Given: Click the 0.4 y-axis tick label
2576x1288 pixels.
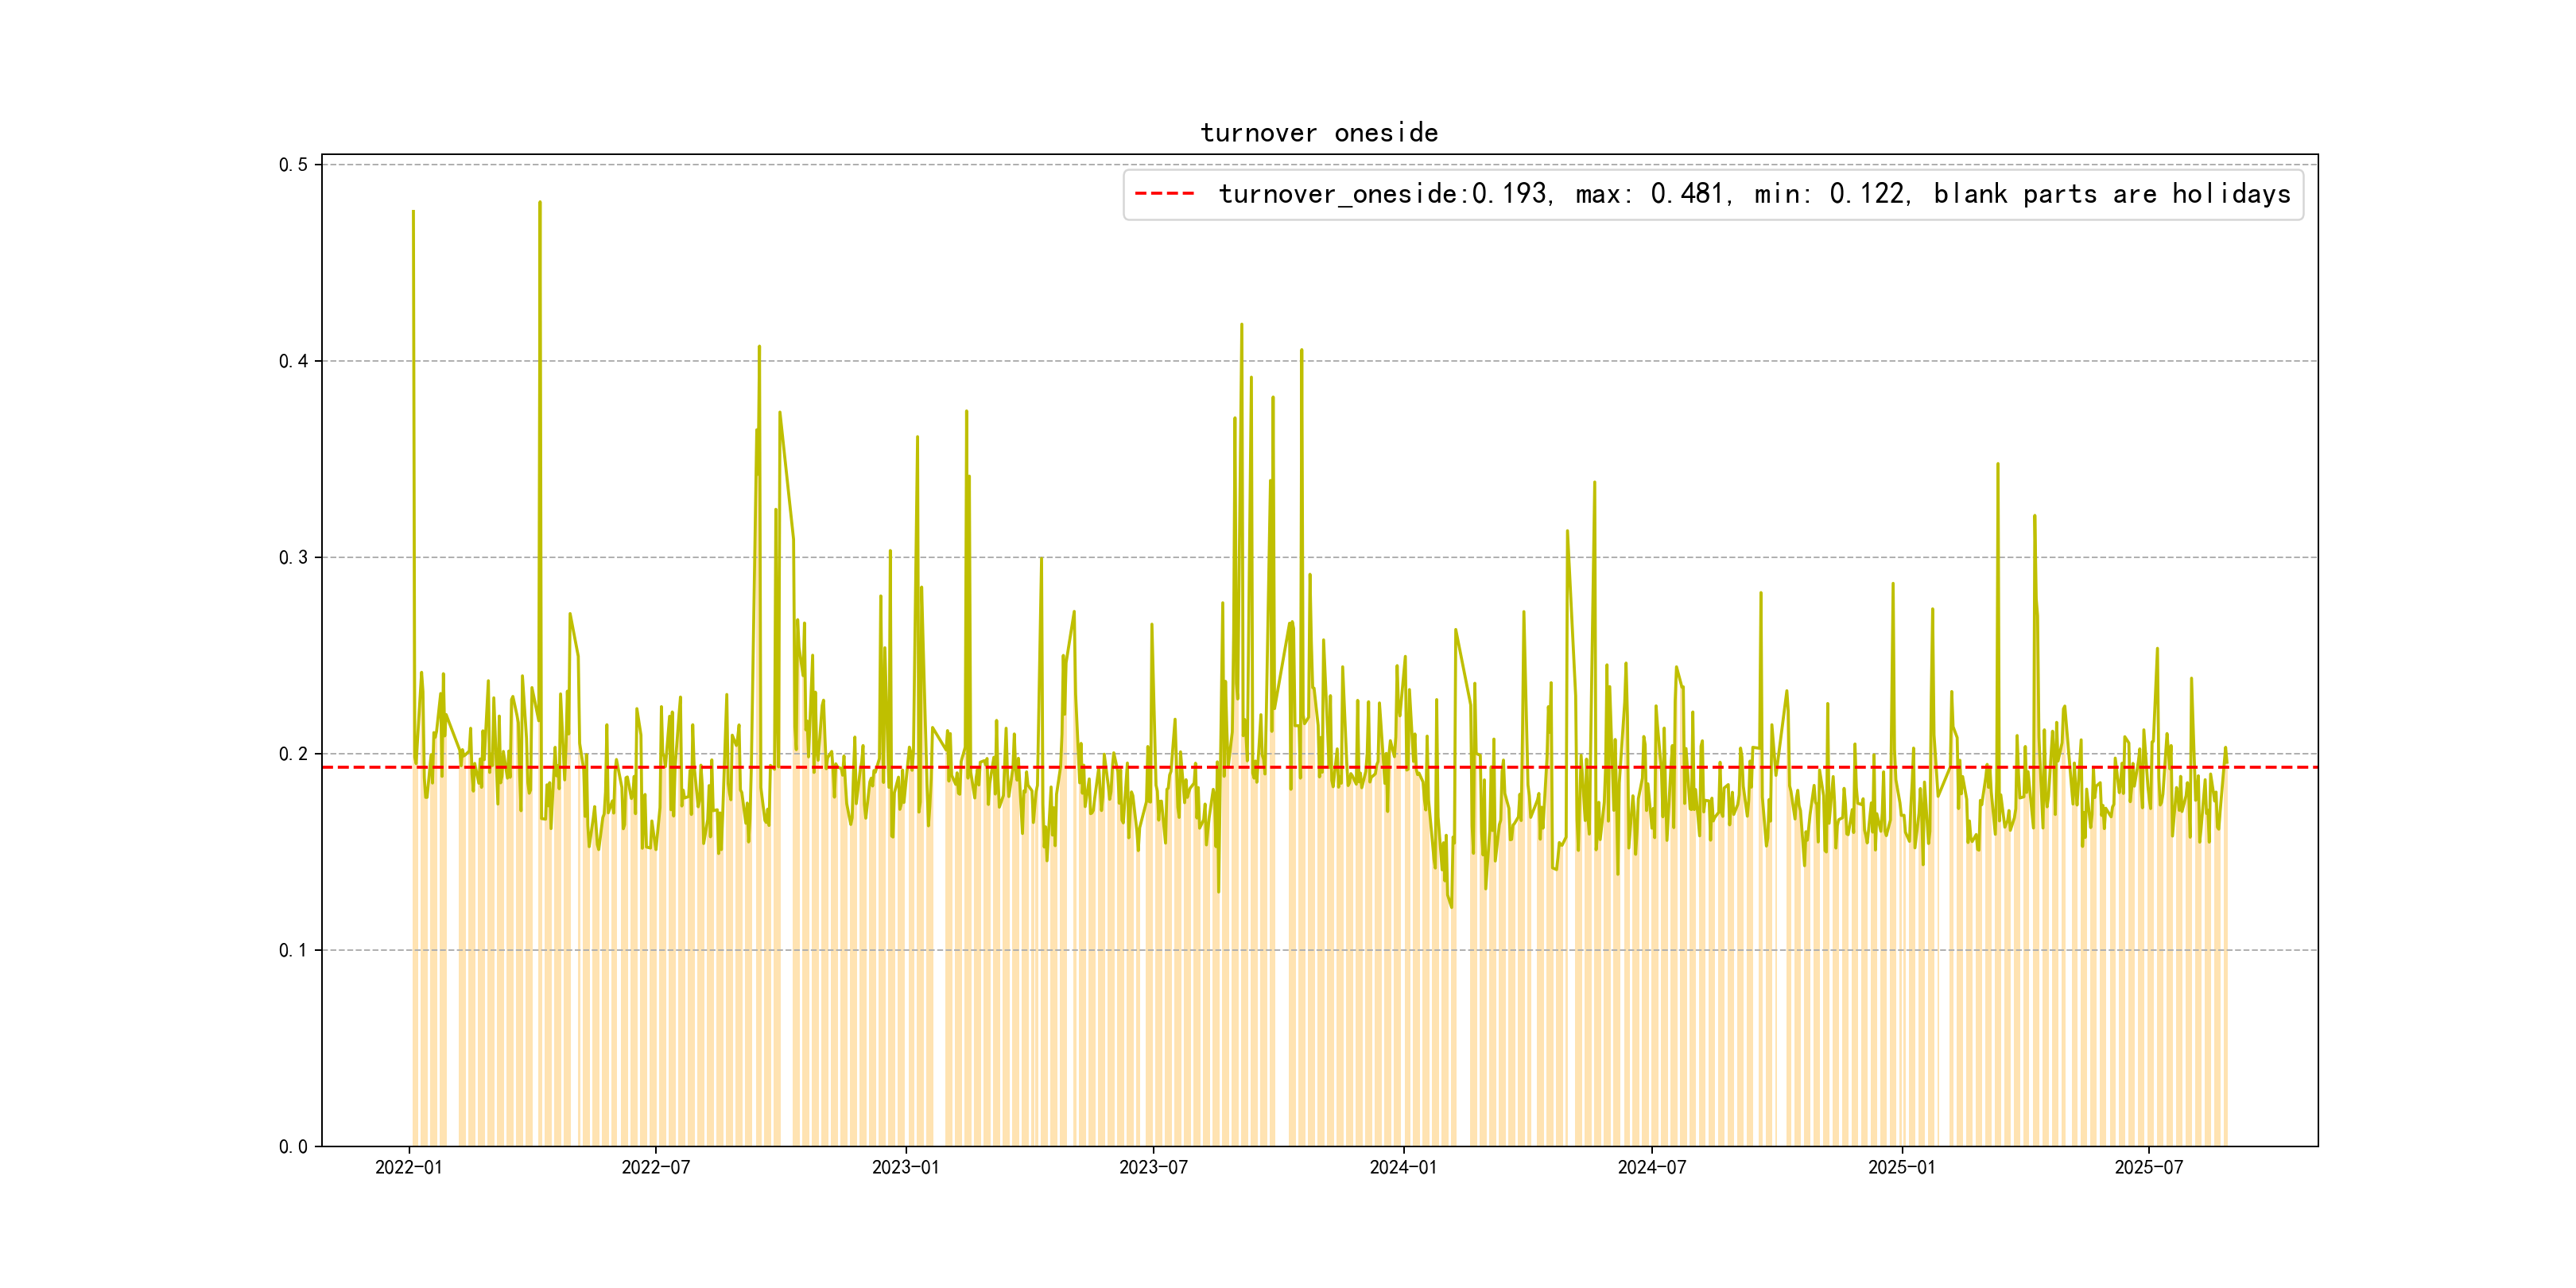Looking at the screenshot, I should tap(293, 361).
